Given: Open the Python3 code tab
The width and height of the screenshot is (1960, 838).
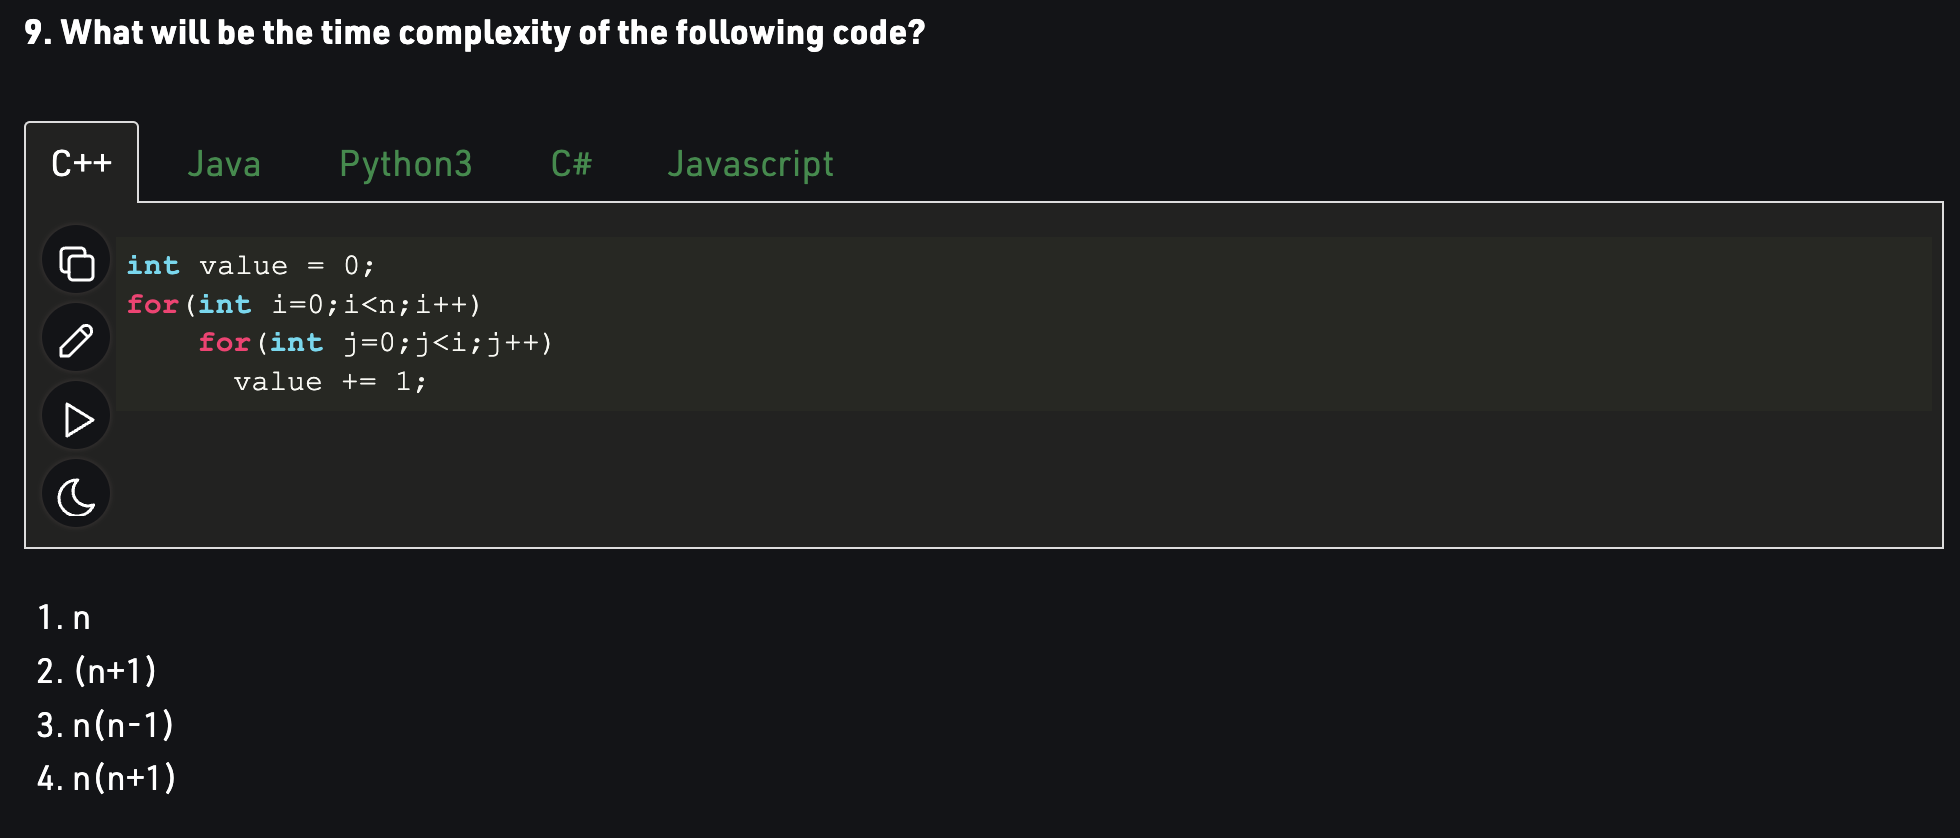Looking at the screenshot, I should click(x=406, y=164).
